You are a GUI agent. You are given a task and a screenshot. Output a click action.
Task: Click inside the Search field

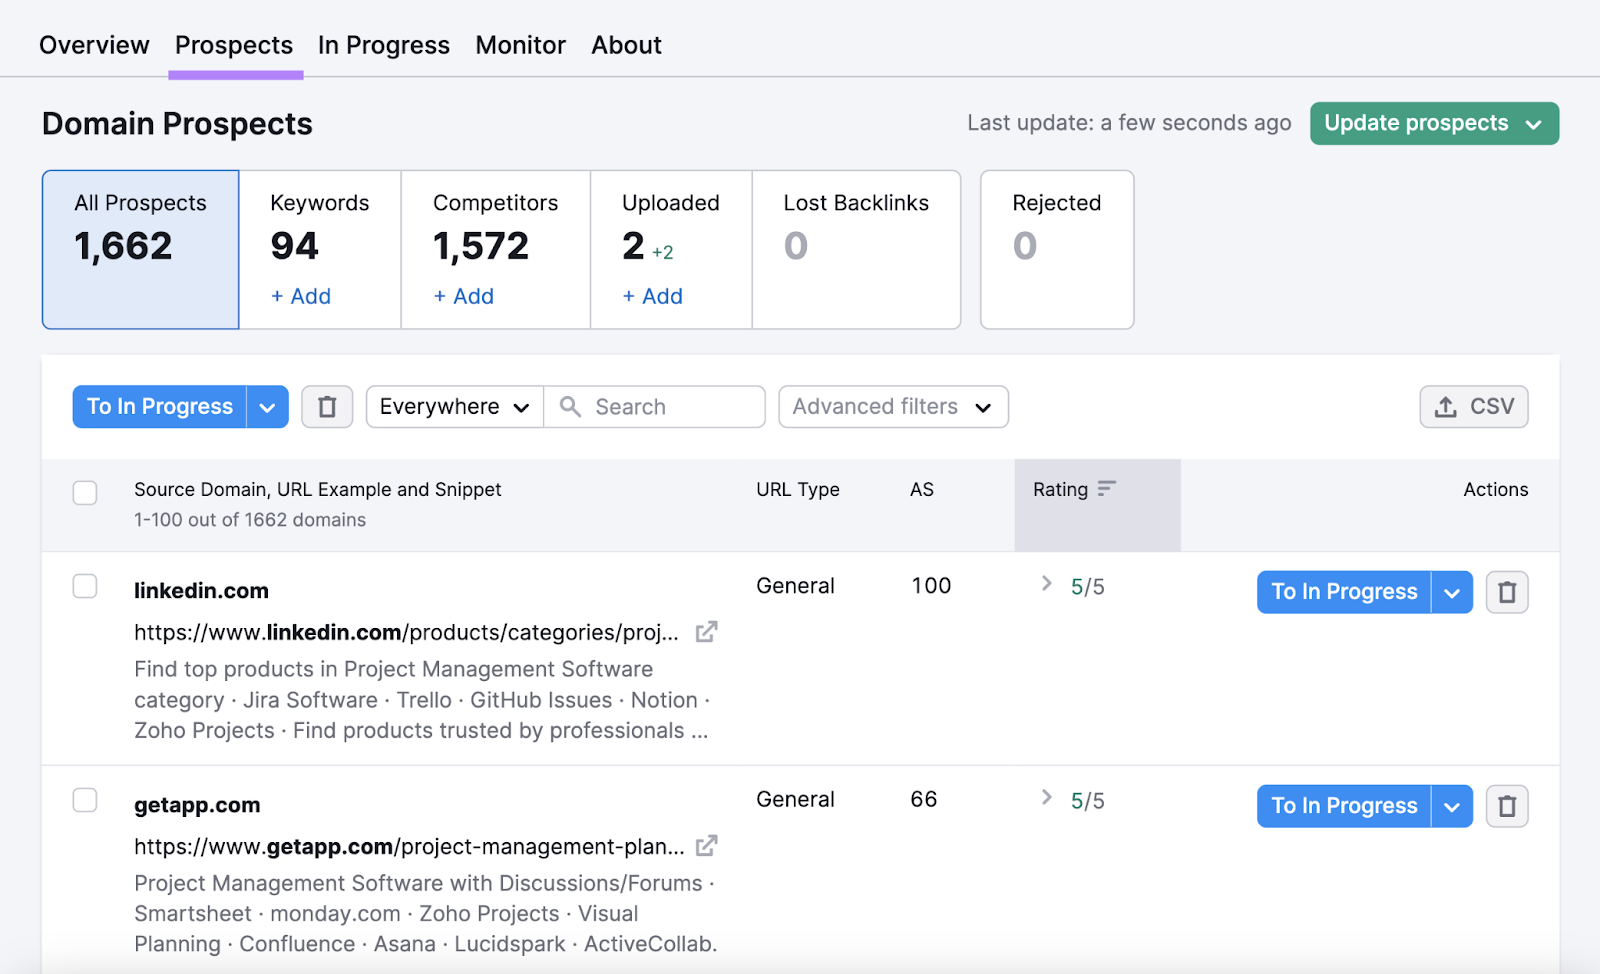(x=660, y=407)
